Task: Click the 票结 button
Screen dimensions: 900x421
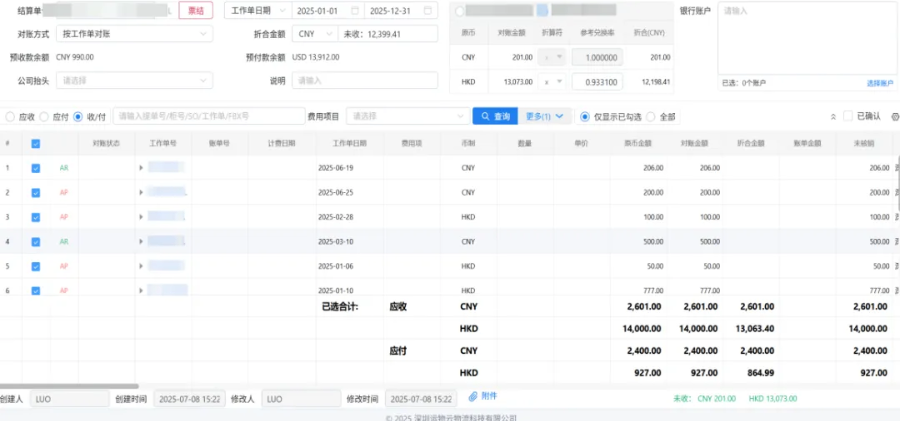Action: pyautogui.click(x=196, y=10)
